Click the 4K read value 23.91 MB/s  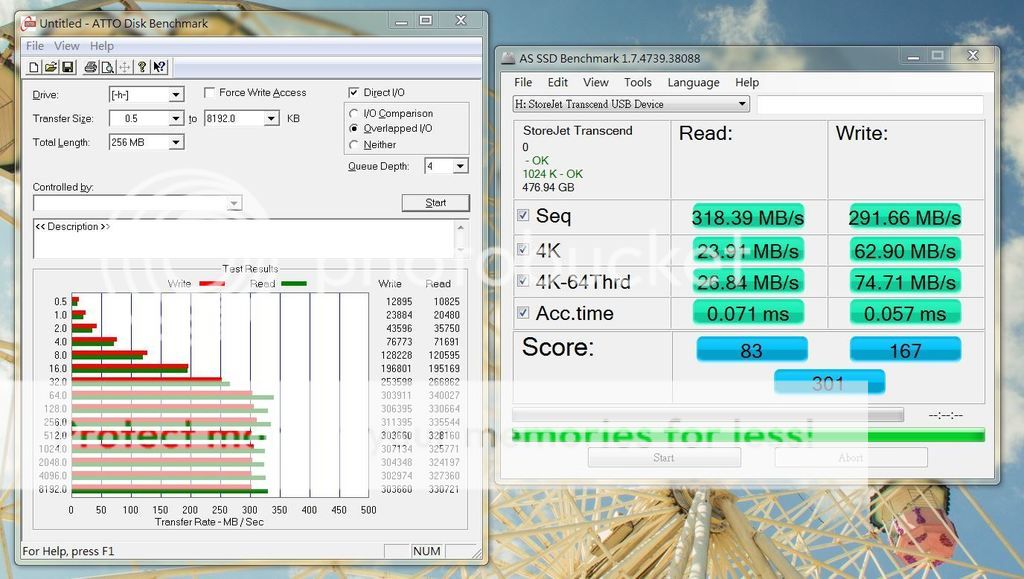748,251
